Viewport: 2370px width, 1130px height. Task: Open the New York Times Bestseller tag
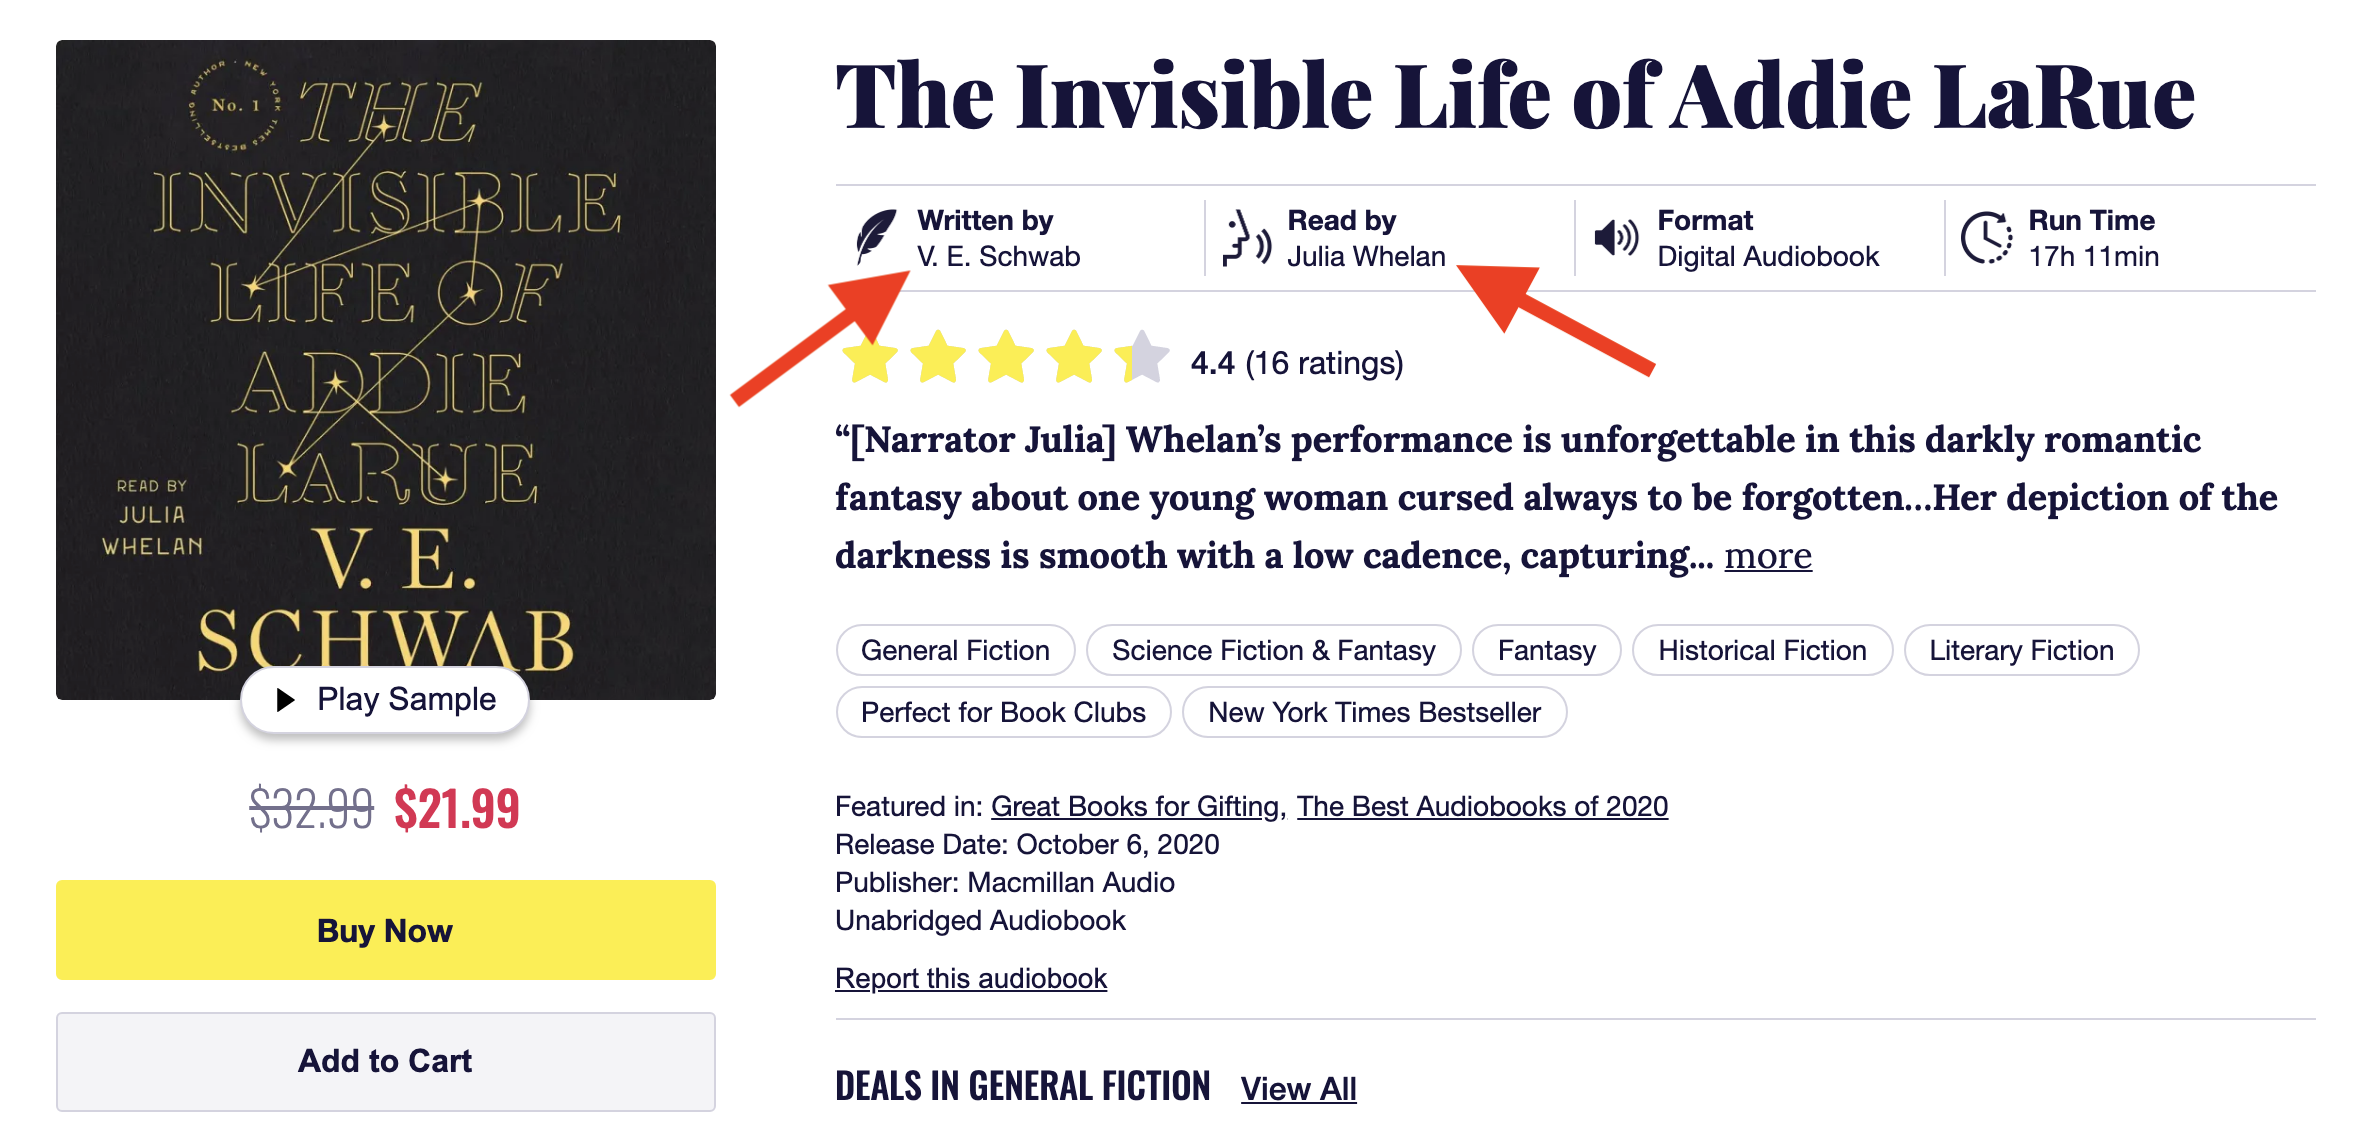coord(1374,713)
